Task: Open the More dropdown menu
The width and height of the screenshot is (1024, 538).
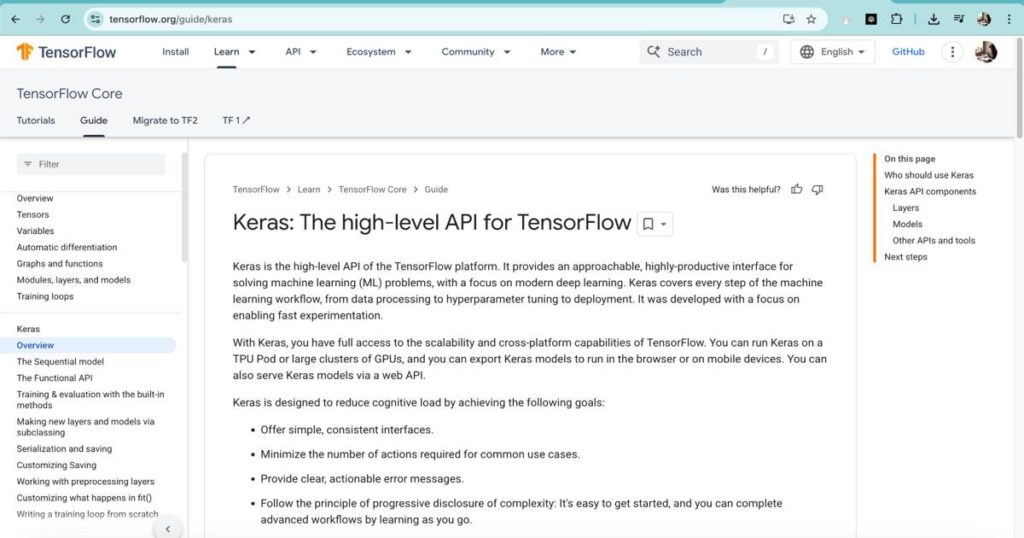Action: coord(558,52)
